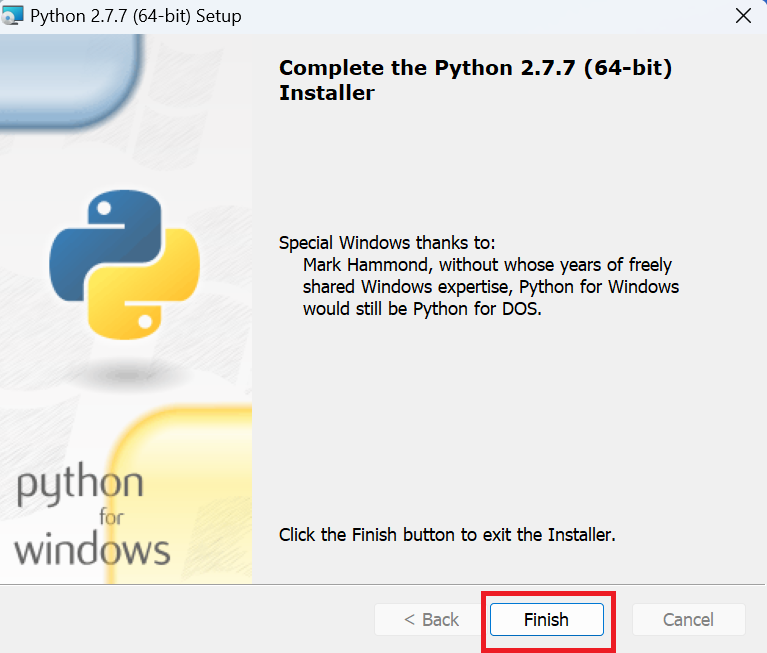The height and width of the screenshot is (653, 767).
Task: Close the Python 2.7.7 Setup window
Action: (743, 16)
